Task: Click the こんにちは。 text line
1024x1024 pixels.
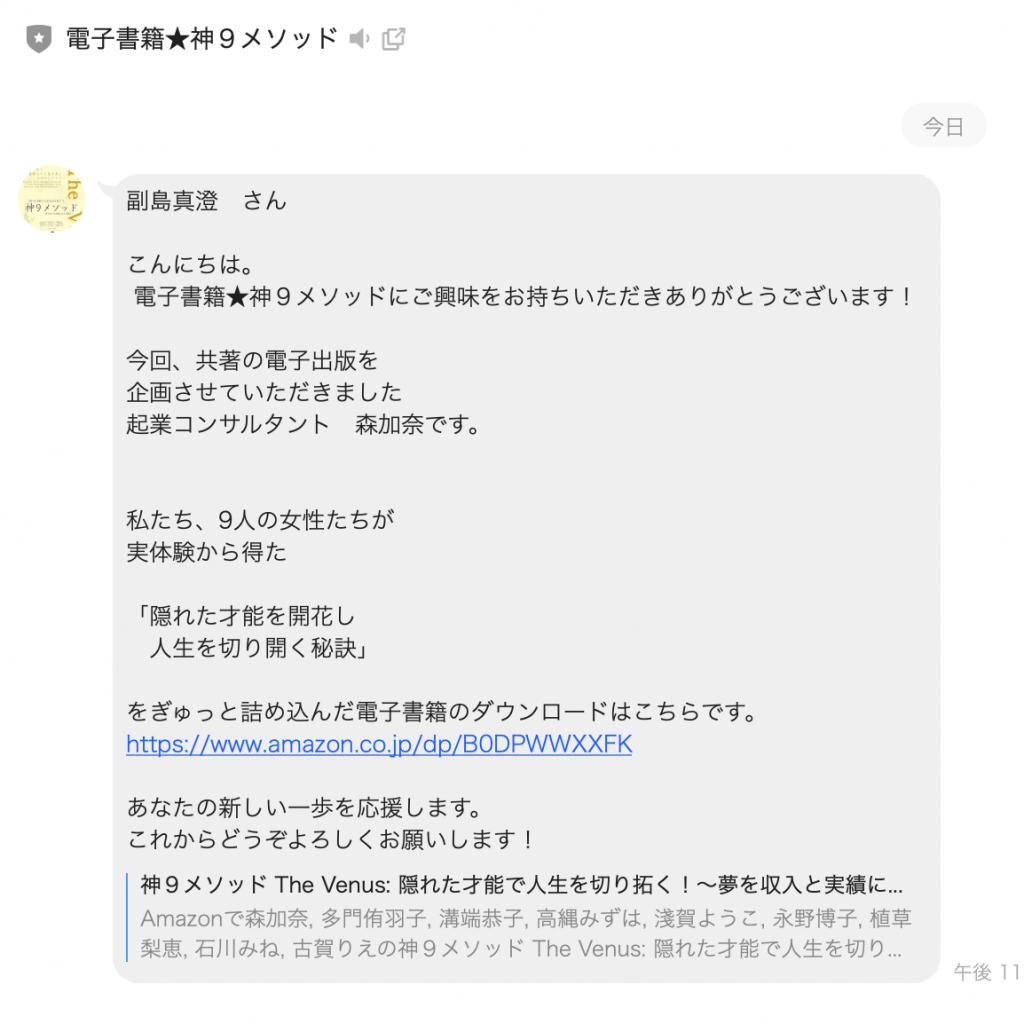Action: tap(191, 264)
